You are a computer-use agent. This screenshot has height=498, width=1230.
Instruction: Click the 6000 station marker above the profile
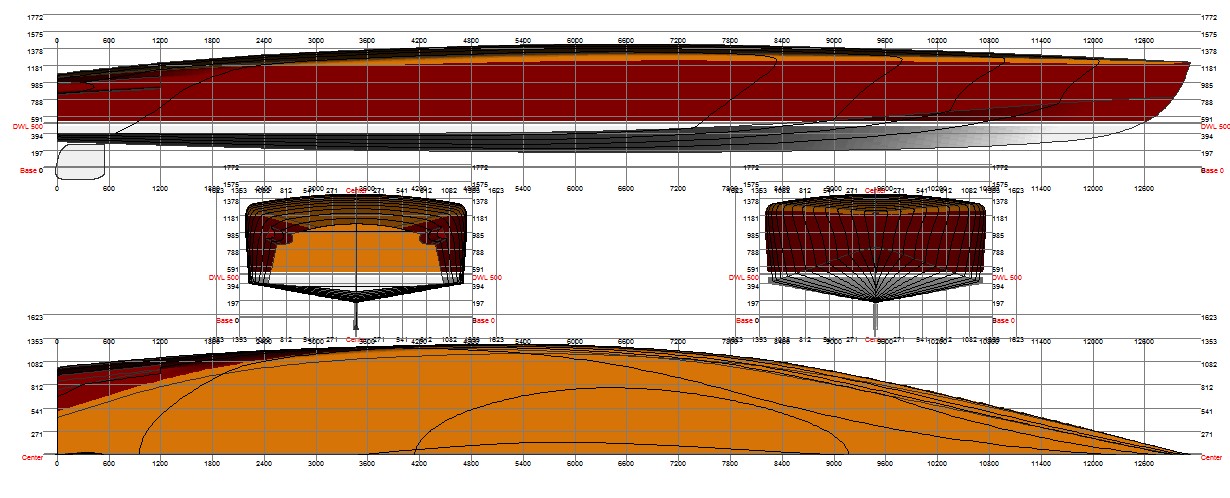[x=574, y=41]
